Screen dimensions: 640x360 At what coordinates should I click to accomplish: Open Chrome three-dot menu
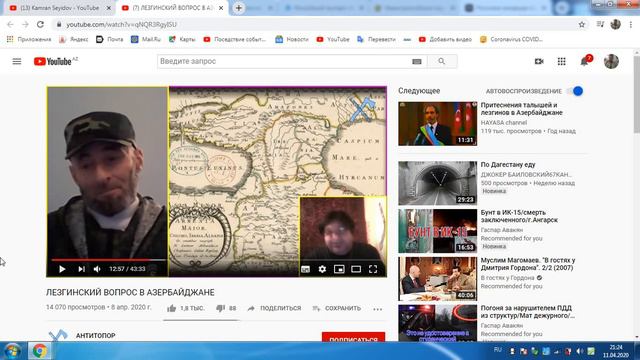[631, 24]
